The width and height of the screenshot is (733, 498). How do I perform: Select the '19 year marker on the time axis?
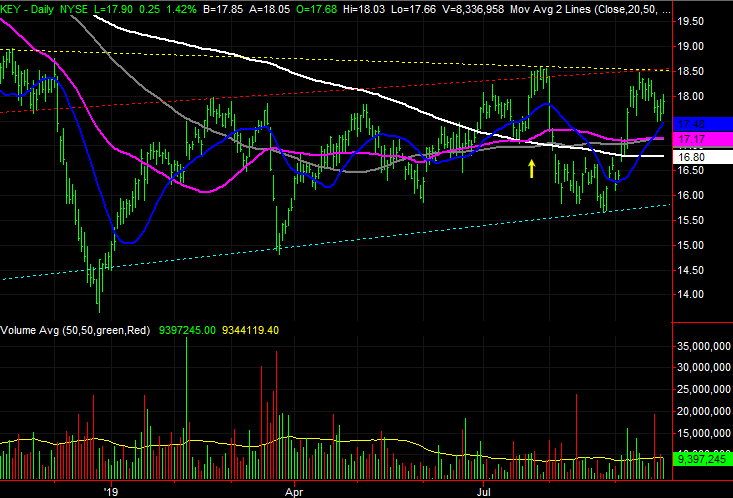110,492
